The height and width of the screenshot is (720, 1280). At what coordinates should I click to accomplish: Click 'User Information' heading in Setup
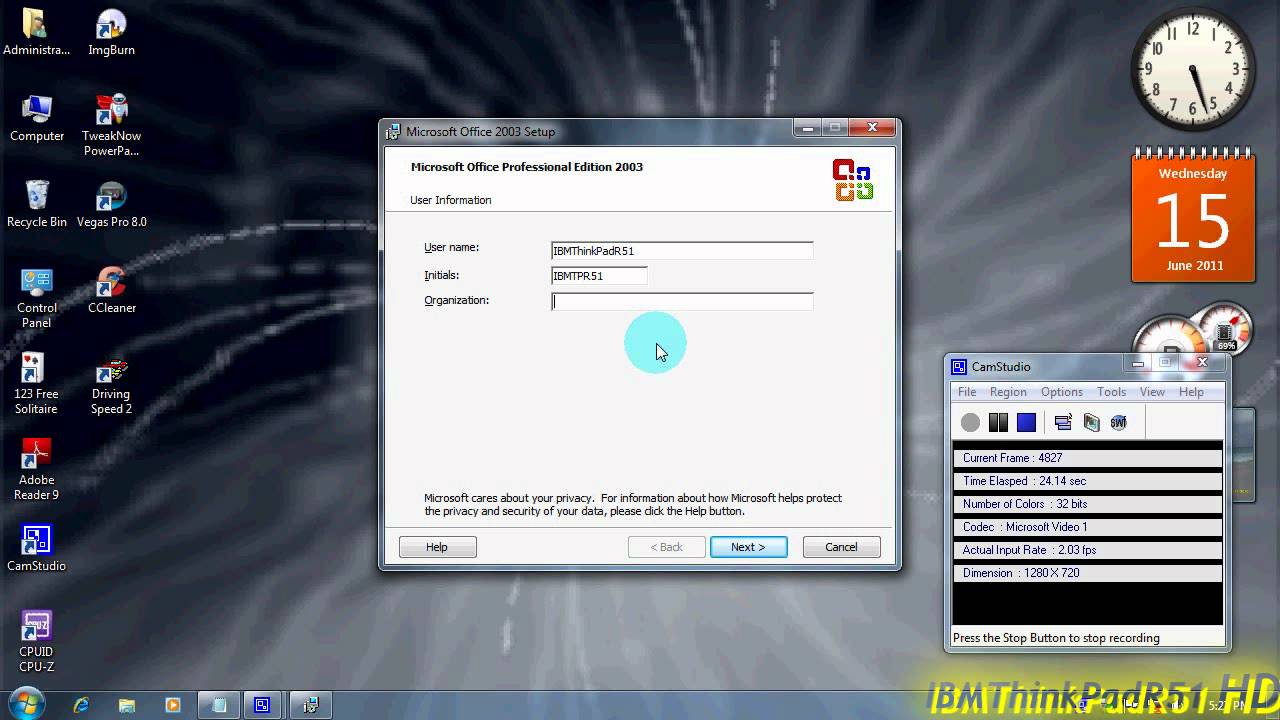(450, 200)
